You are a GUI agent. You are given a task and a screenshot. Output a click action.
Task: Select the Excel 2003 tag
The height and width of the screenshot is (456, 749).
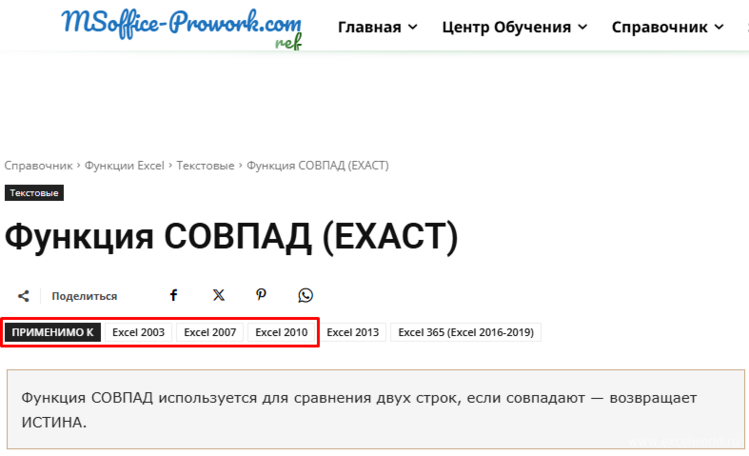(139, 332)
